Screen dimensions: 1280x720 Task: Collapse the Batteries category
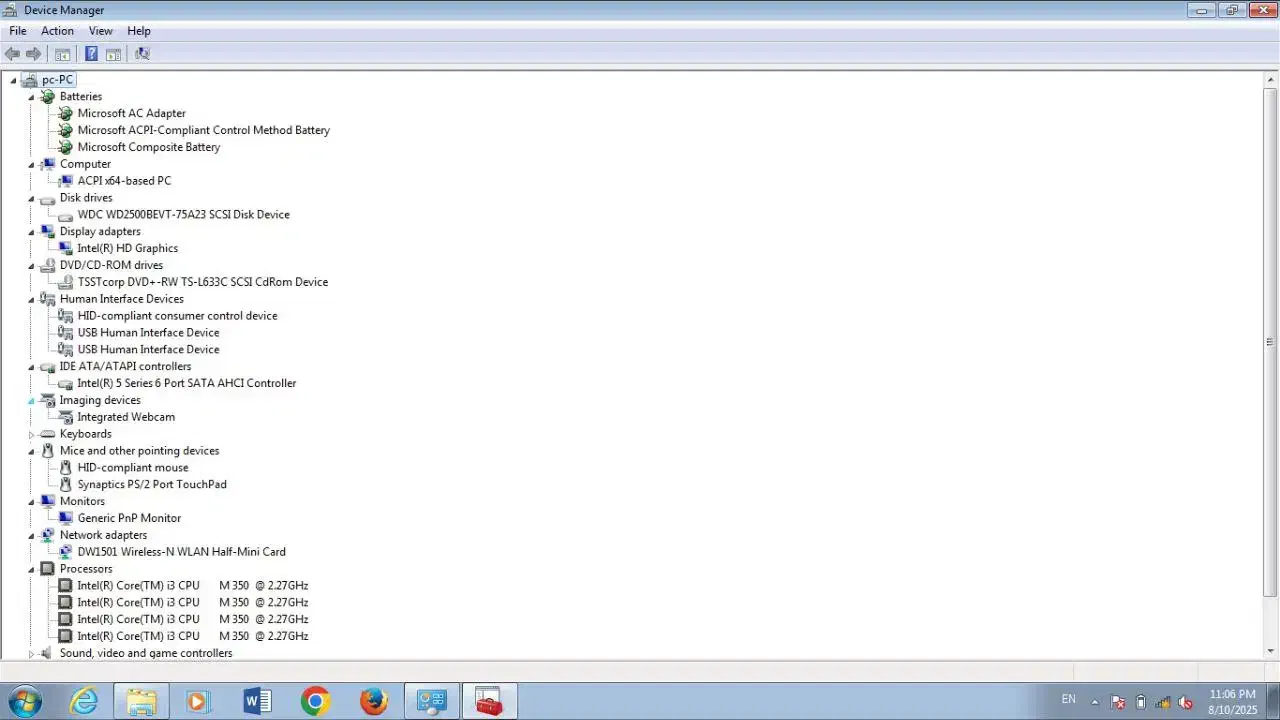tap(31, 98)
